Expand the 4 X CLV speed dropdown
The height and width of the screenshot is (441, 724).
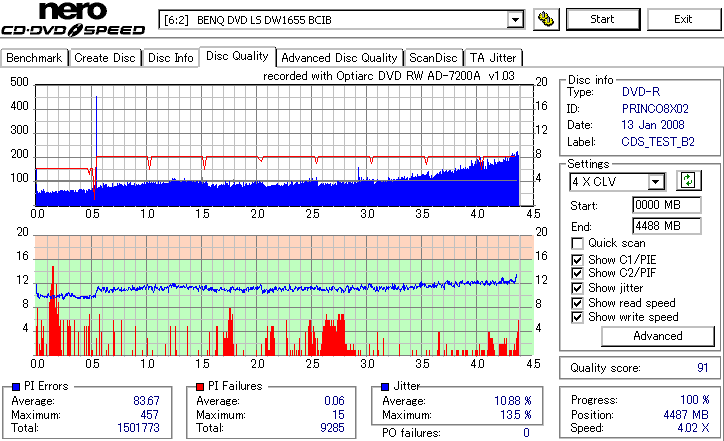[x=655, y=181]
